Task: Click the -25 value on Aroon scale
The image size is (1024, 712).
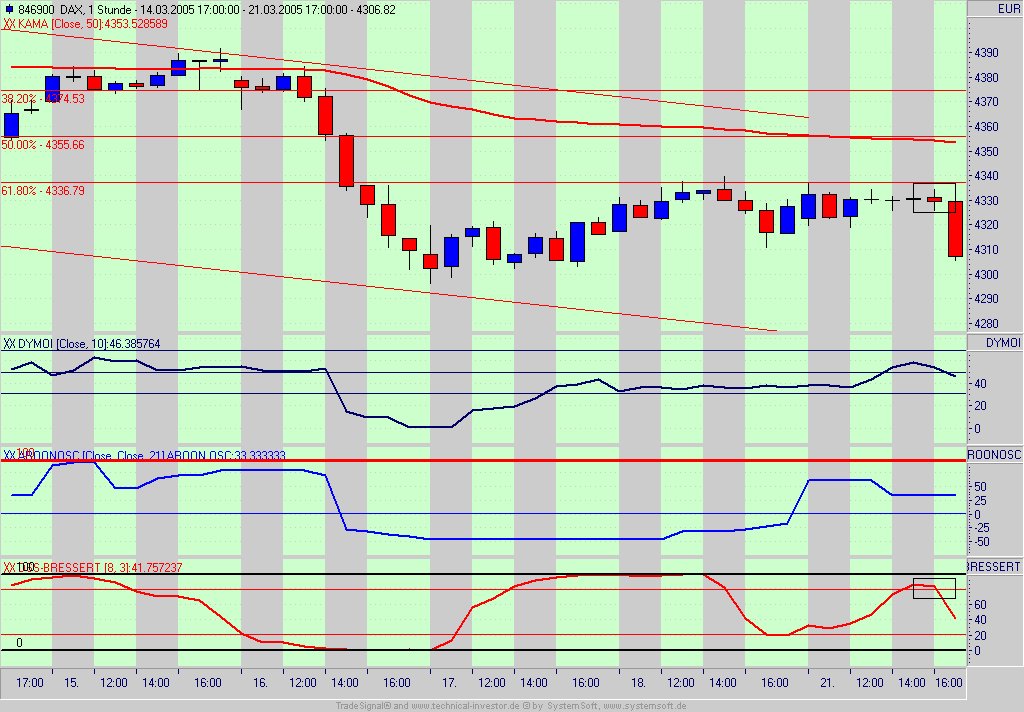Action: [x=982, y=528]
